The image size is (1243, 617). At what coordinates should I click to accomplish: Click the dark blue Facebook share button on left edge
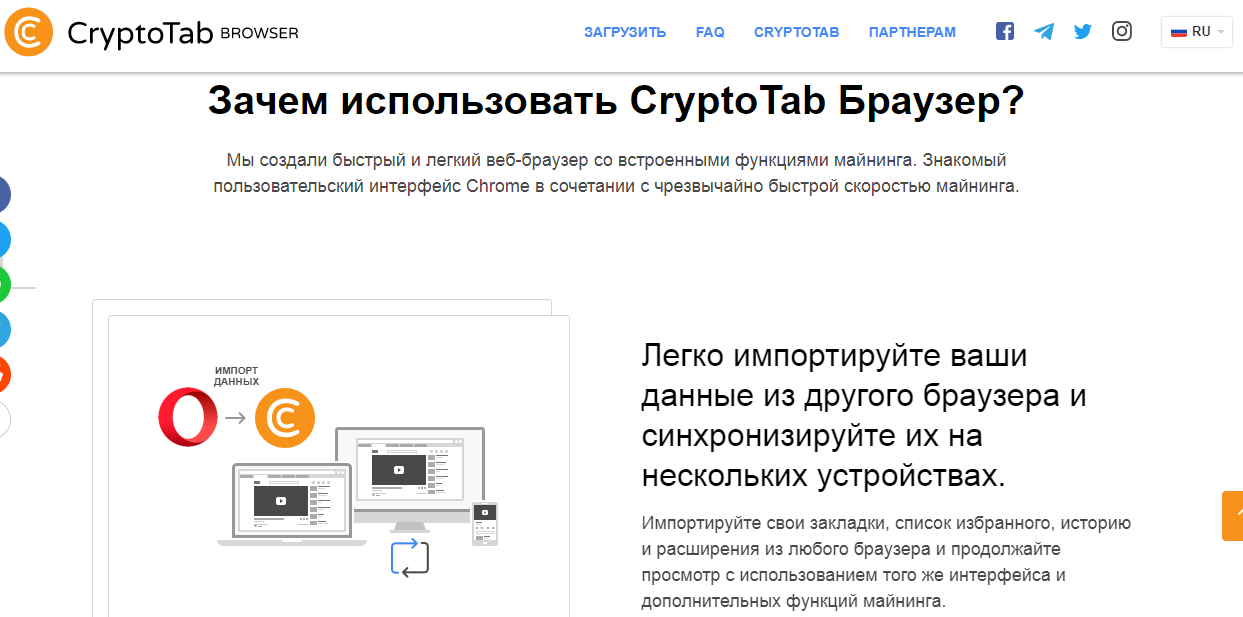4,195
